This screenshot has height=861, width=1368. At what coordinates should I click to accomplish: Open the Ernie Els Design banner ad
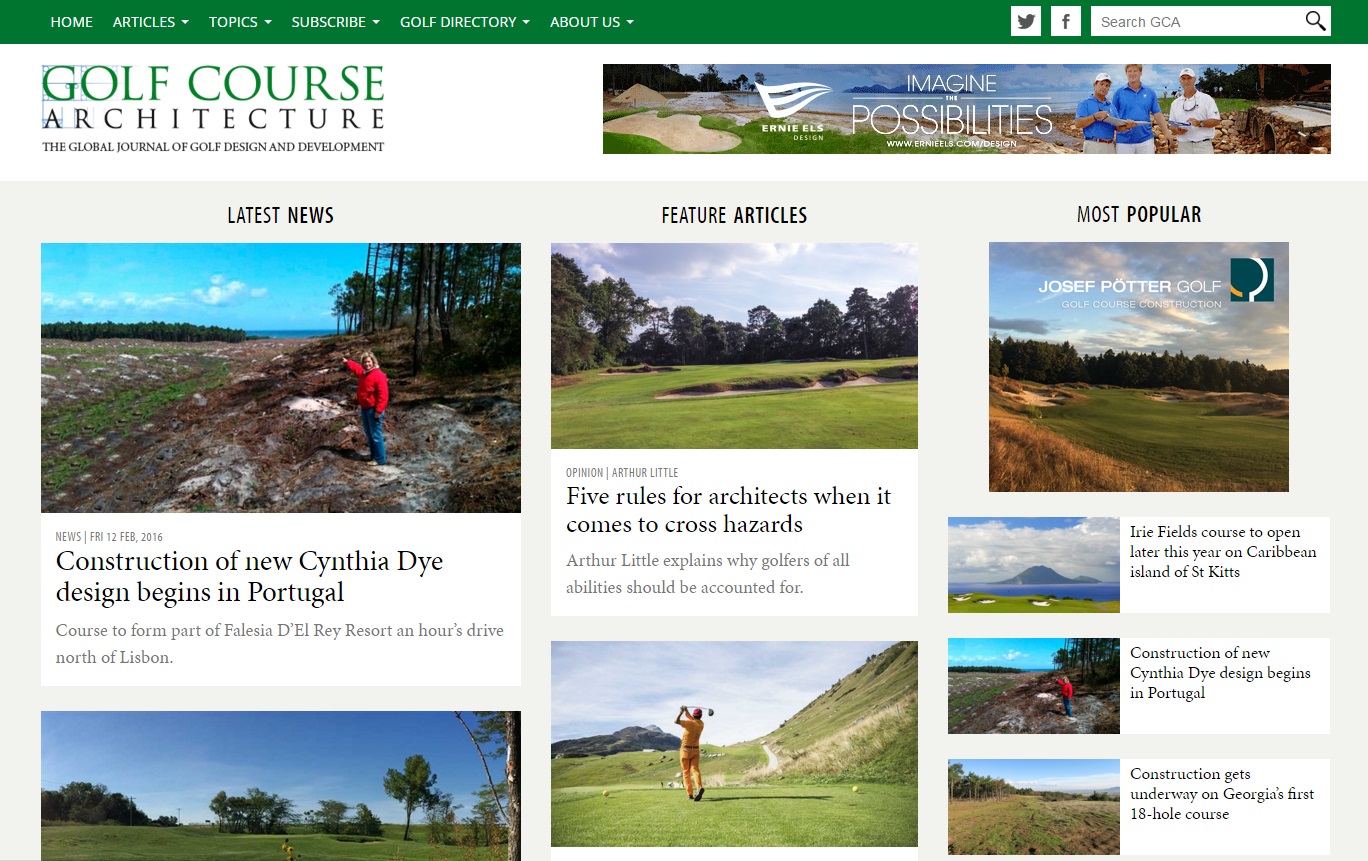click(x=966, y=109)
